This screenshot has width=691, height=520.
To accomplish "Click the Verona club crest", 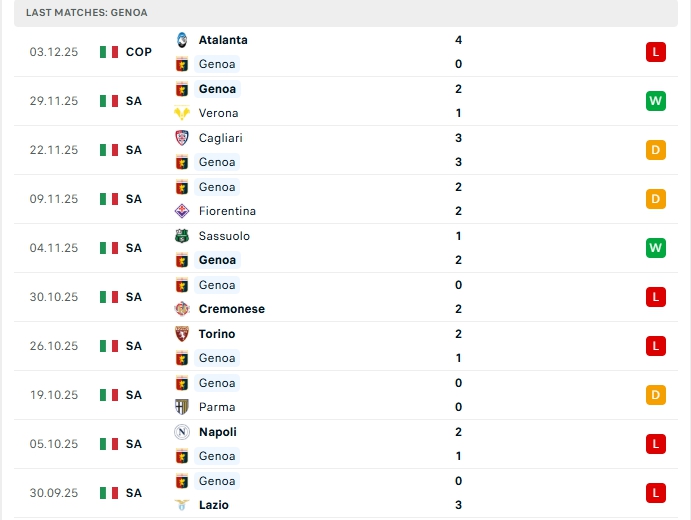I will pos(182,113).
